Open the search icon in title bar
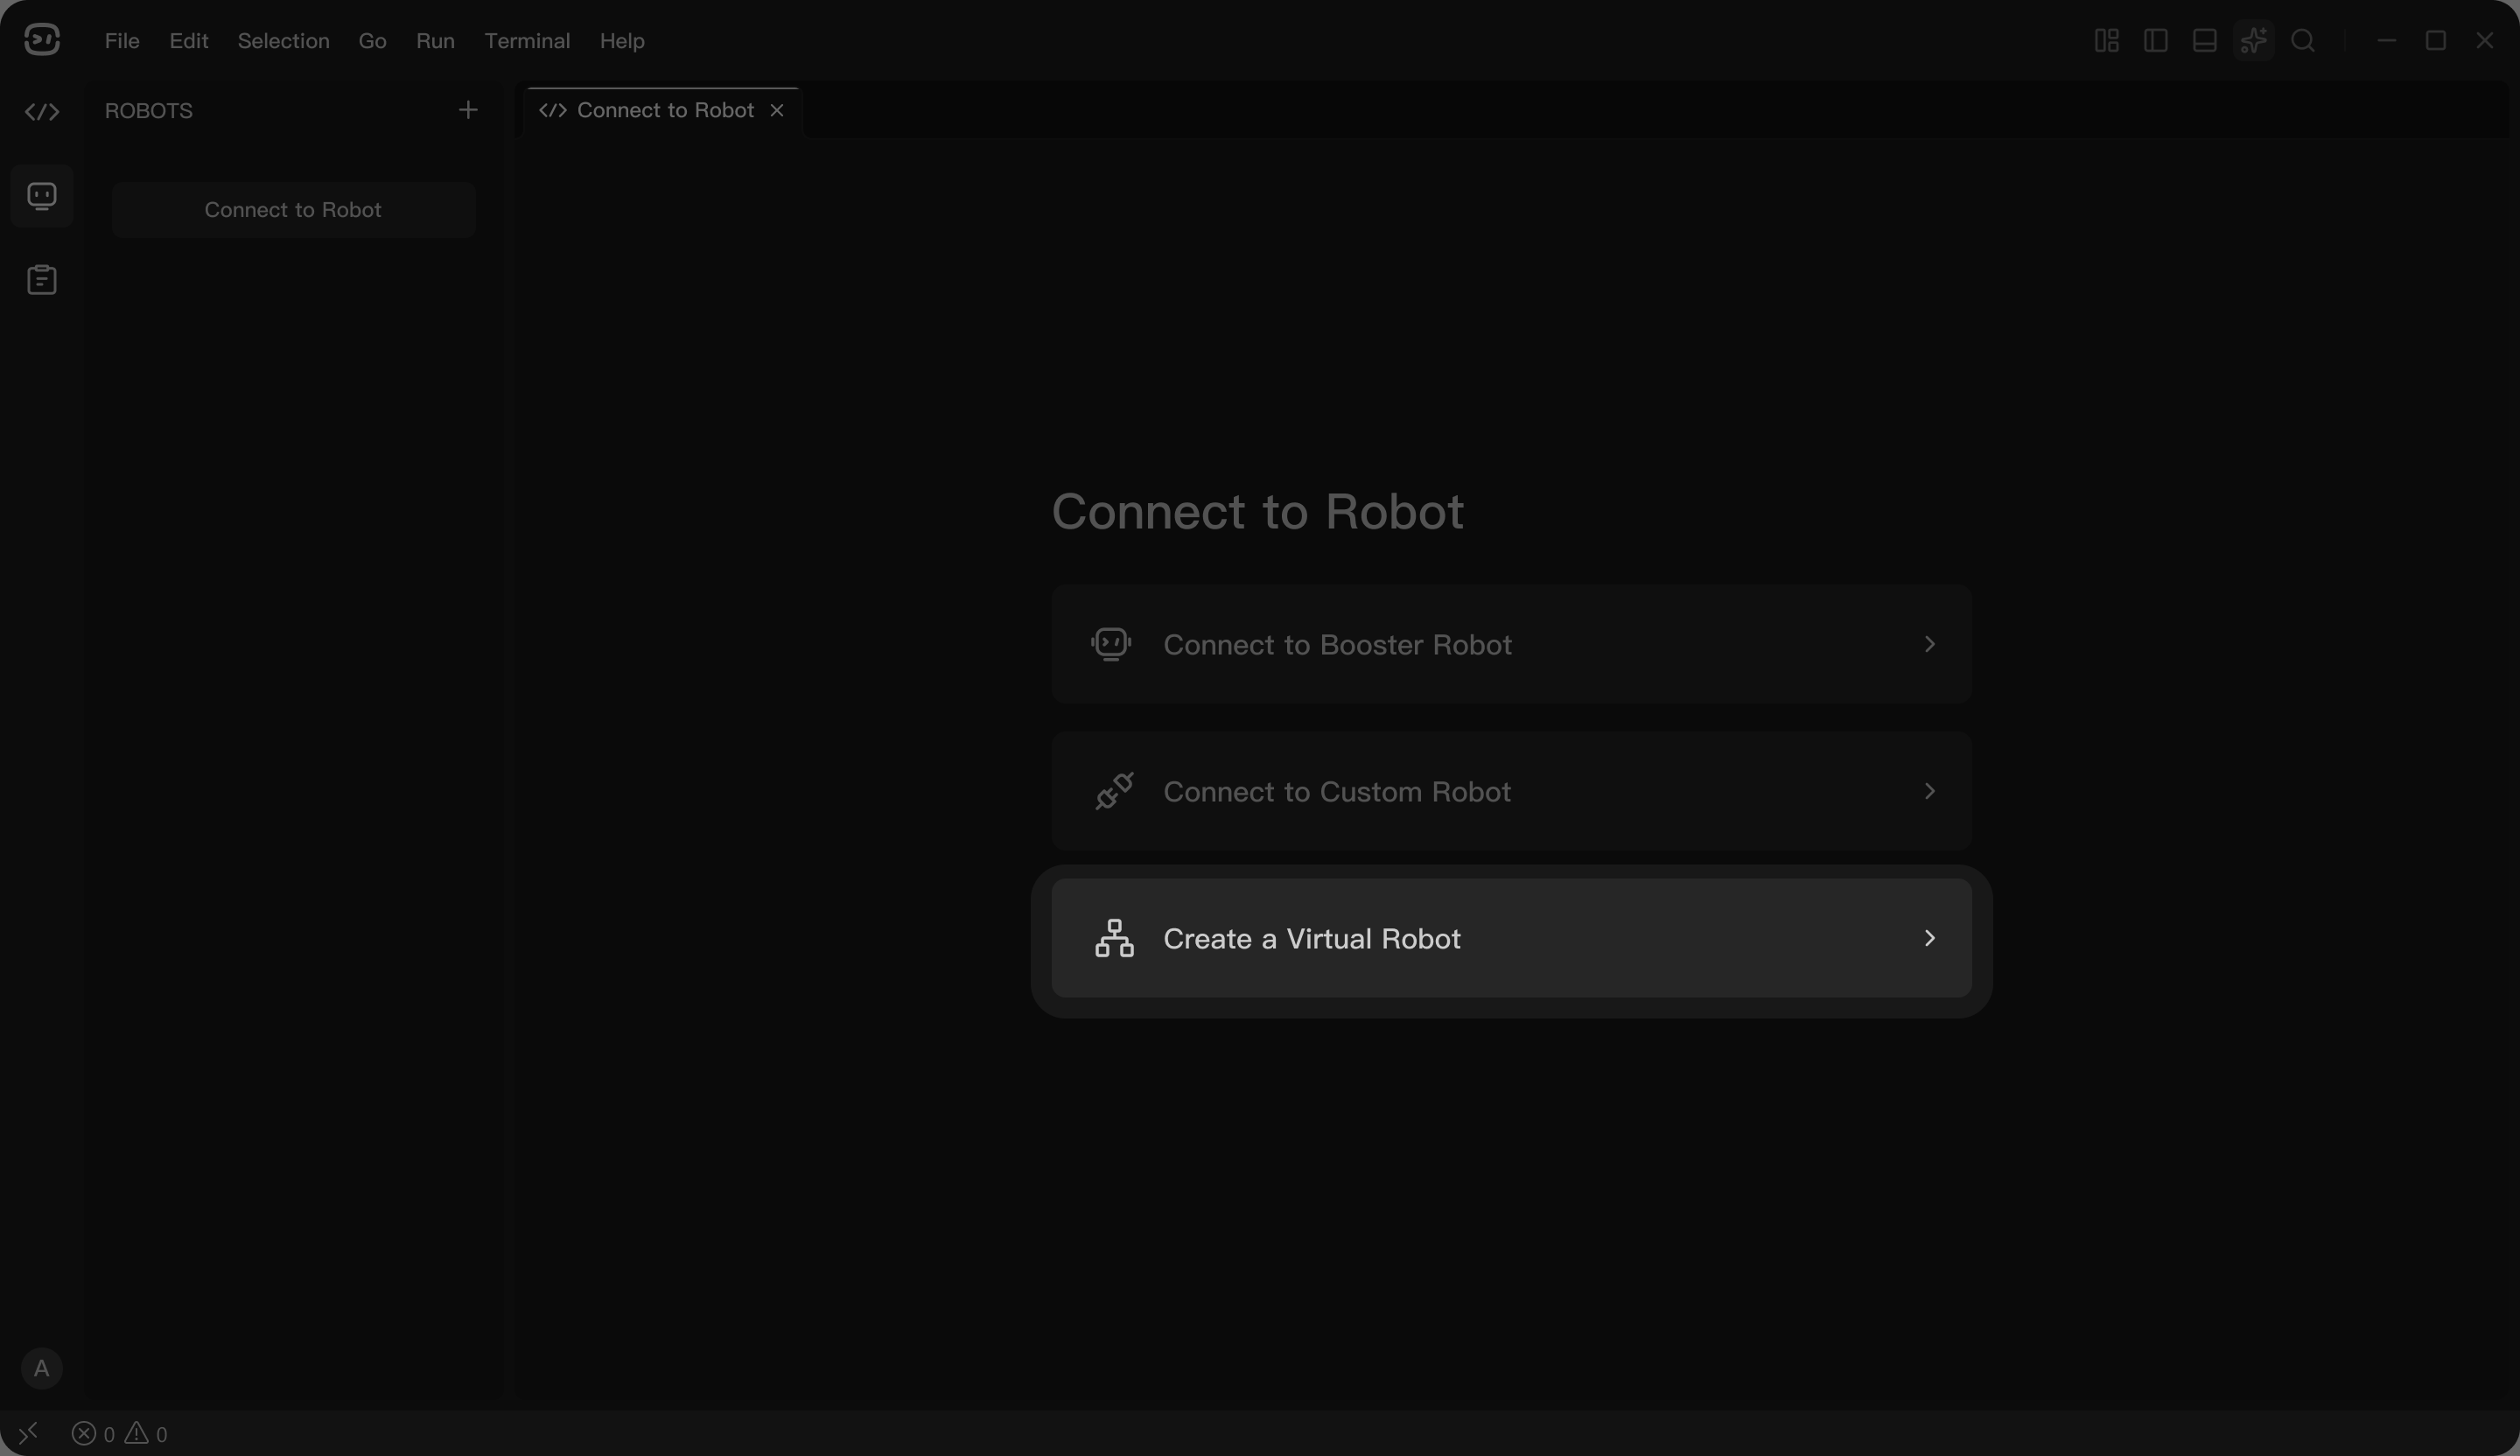 click(2303, 40)
